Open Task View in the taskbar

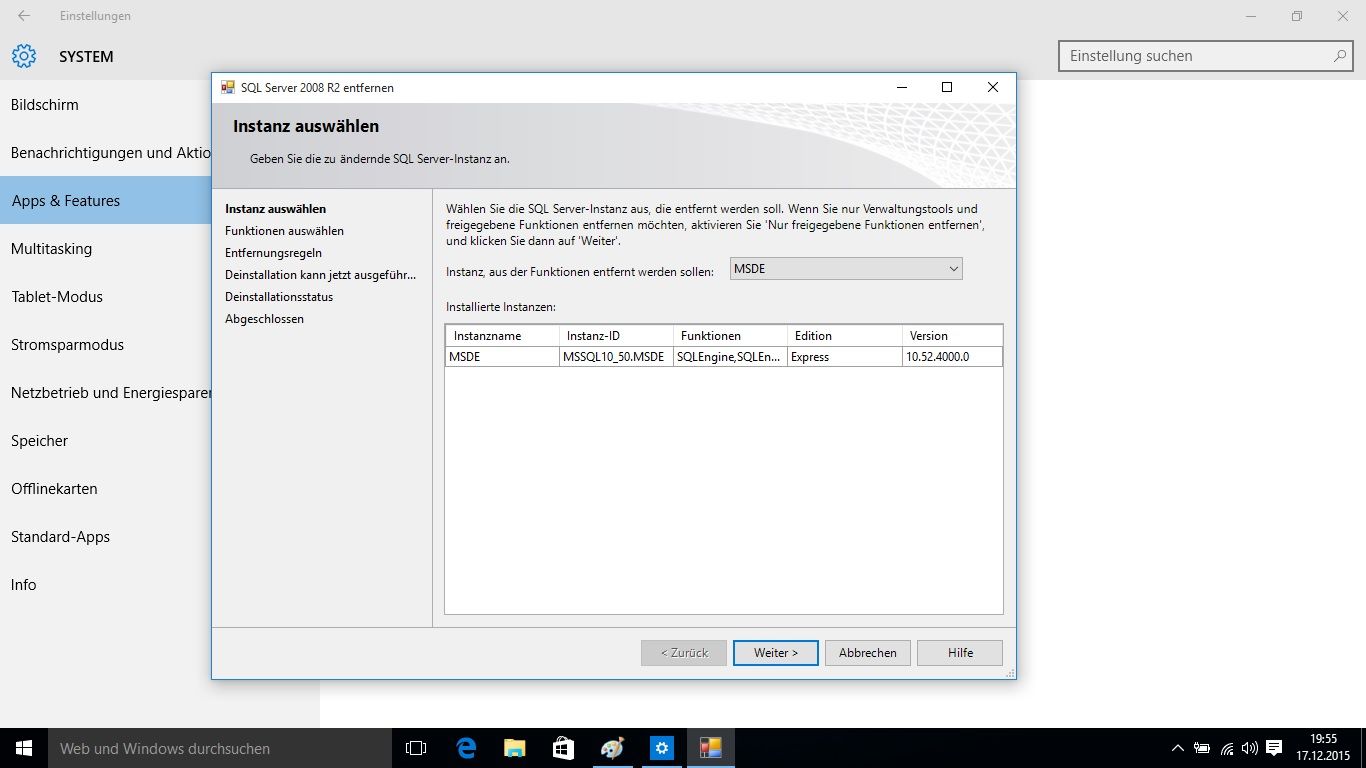point(416,748)
